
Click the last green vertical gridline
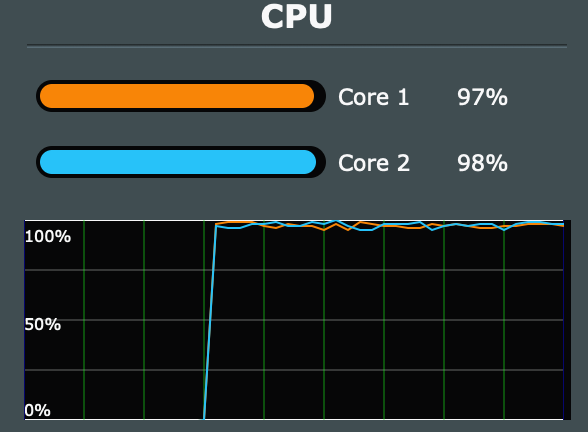pyautogui.click(x=504, y=320)
